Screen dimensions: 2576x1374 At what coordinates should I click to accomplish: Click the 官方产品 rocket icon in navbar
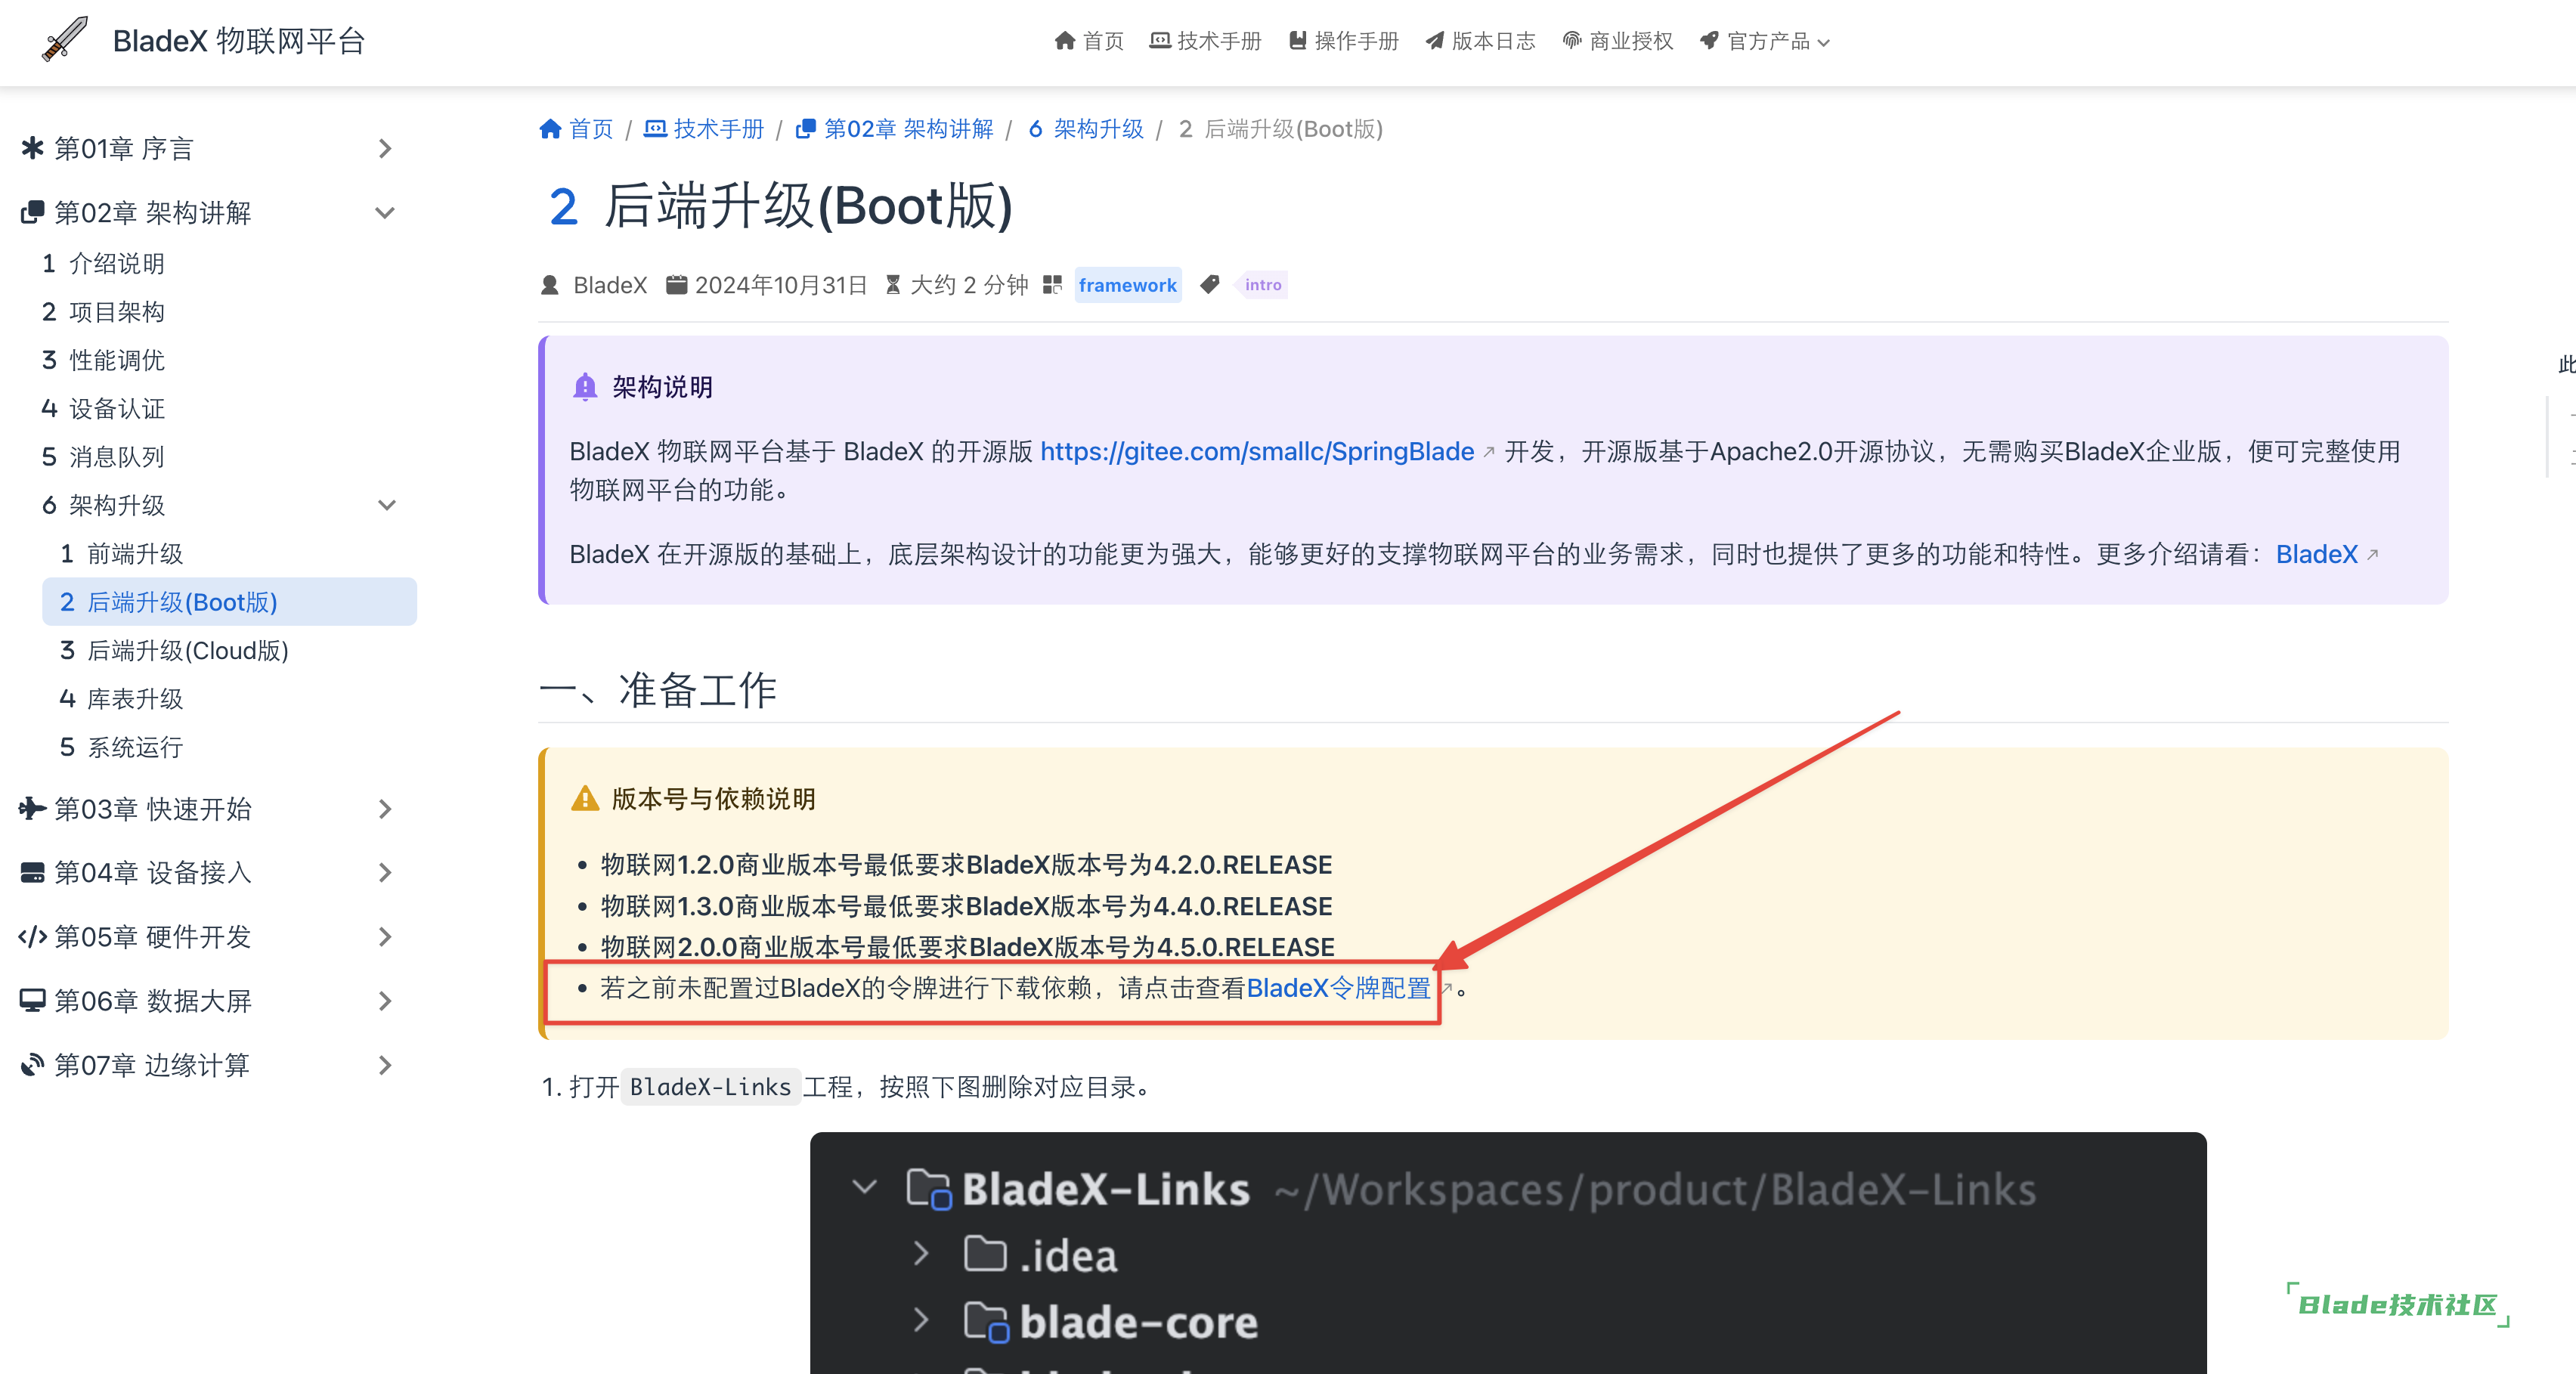point(1709,41)
